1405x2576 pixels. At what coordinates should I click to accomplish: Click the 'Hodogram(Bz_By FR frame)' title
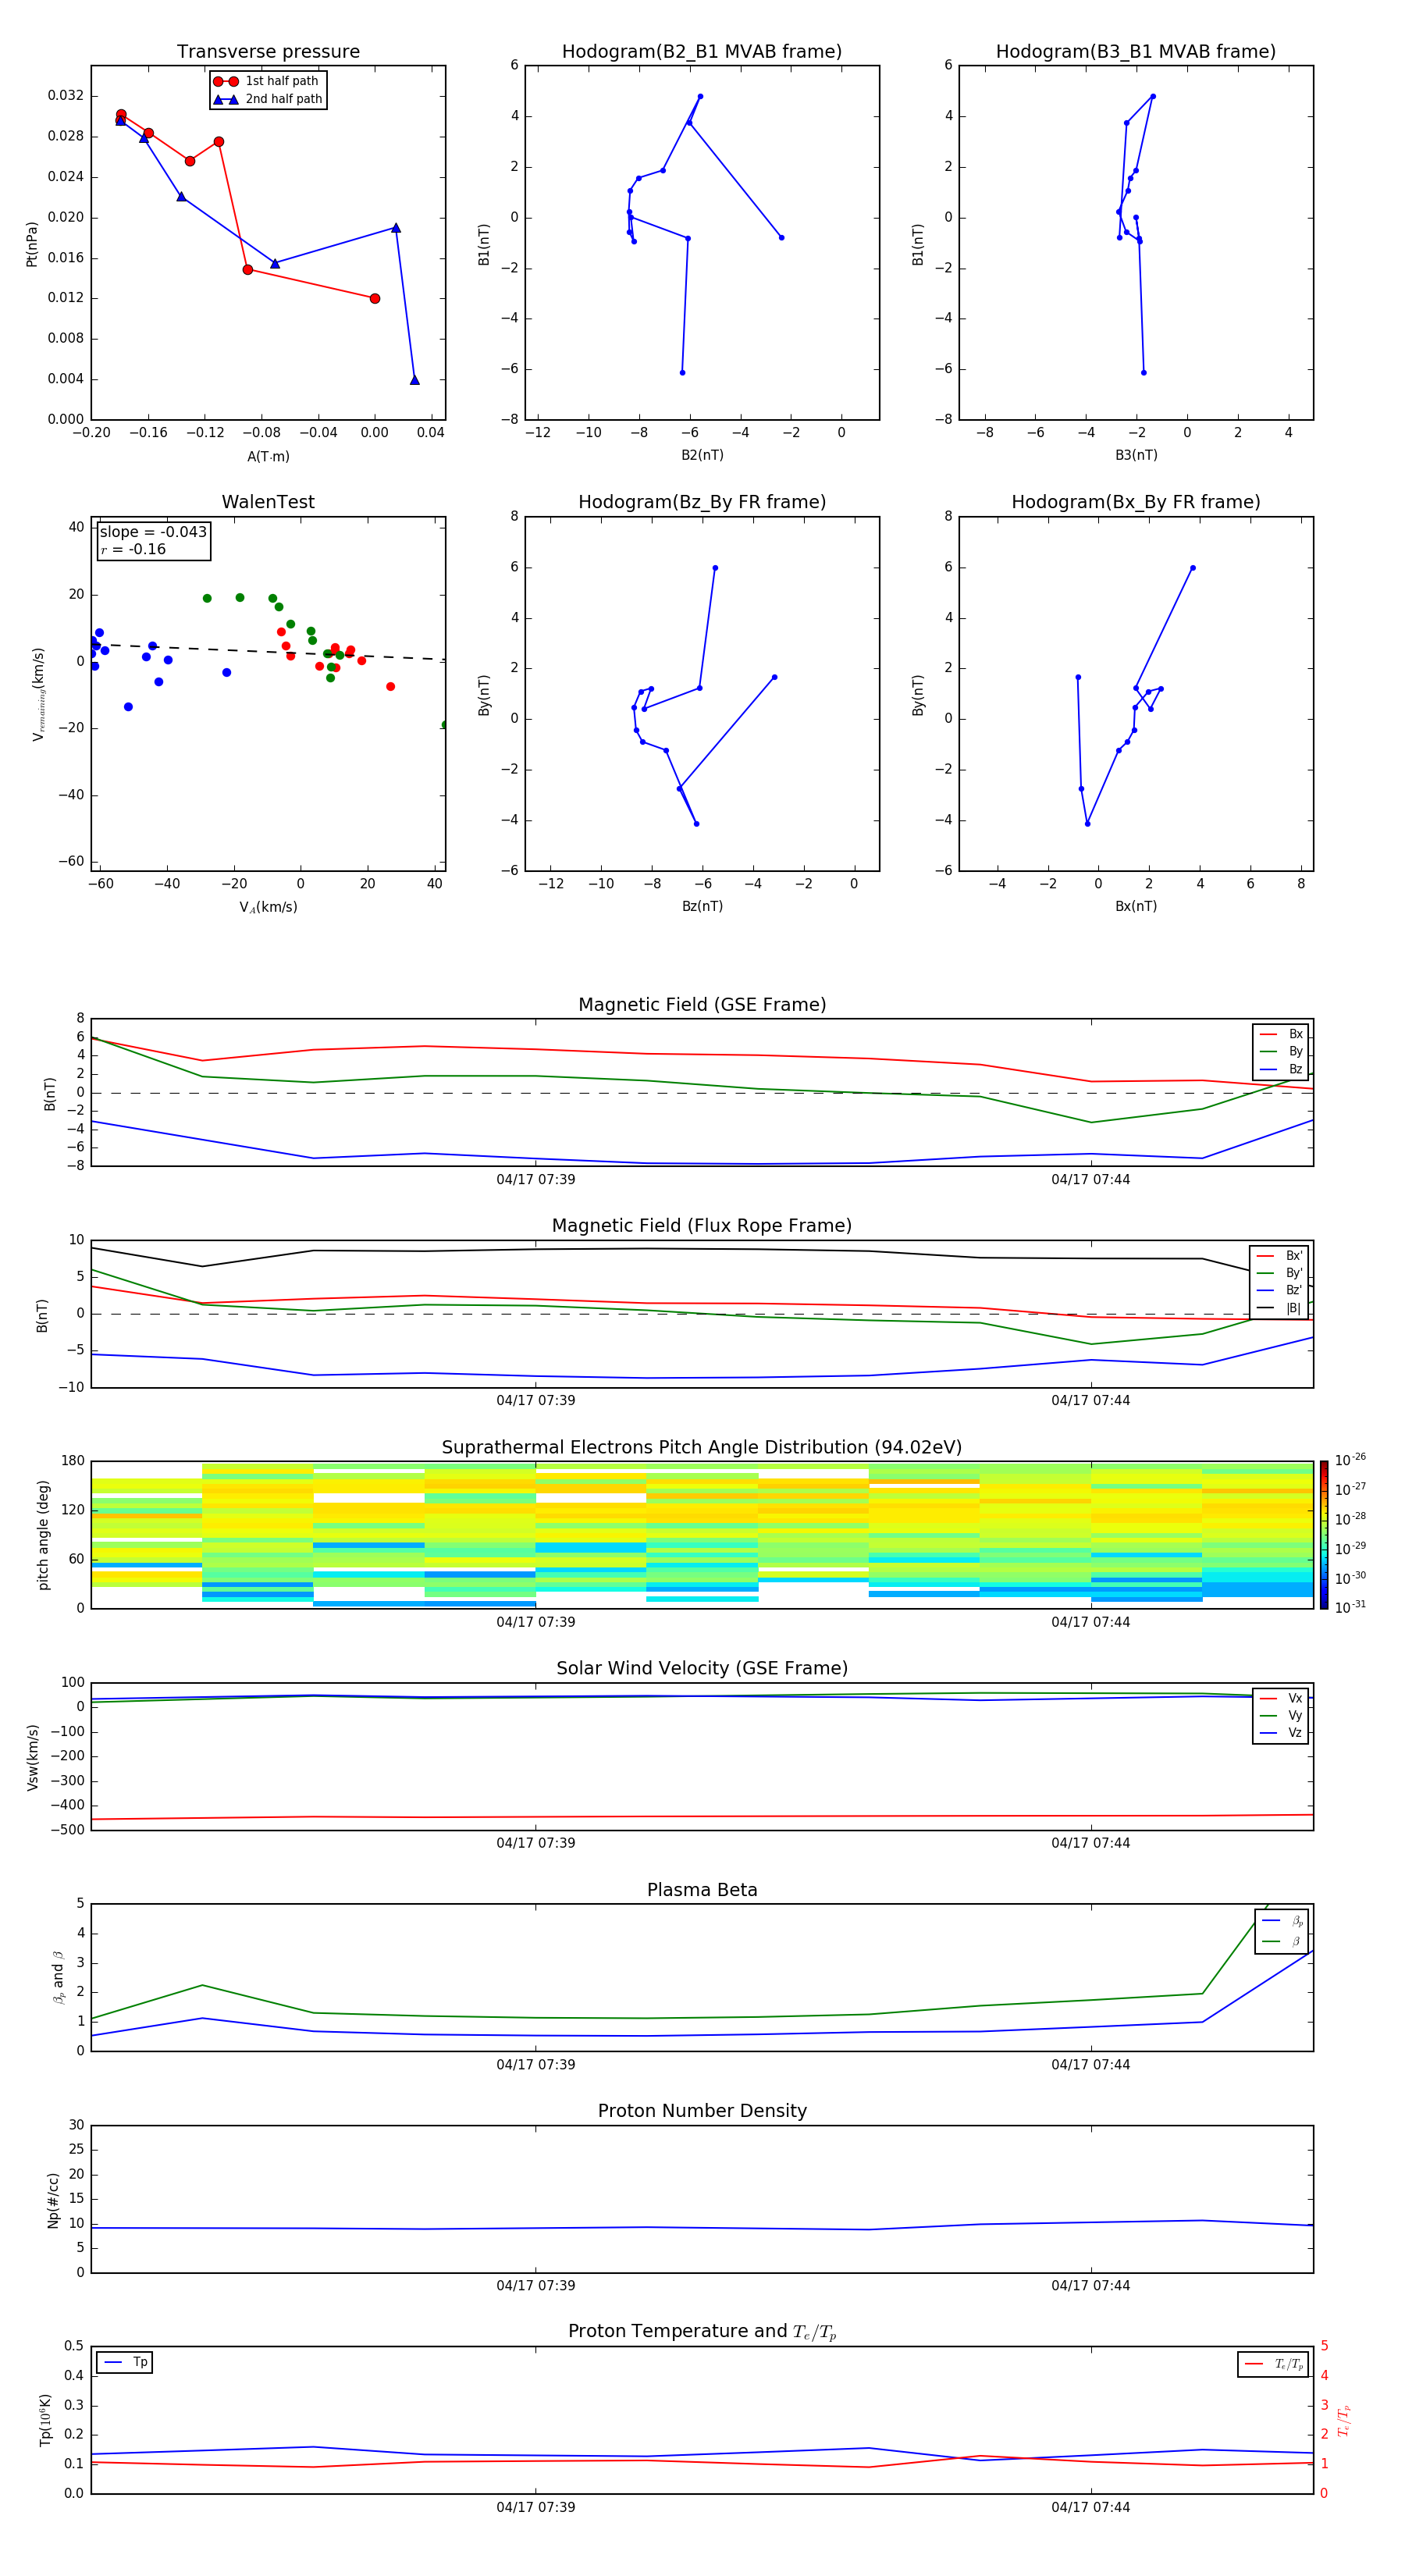[702, 502]
